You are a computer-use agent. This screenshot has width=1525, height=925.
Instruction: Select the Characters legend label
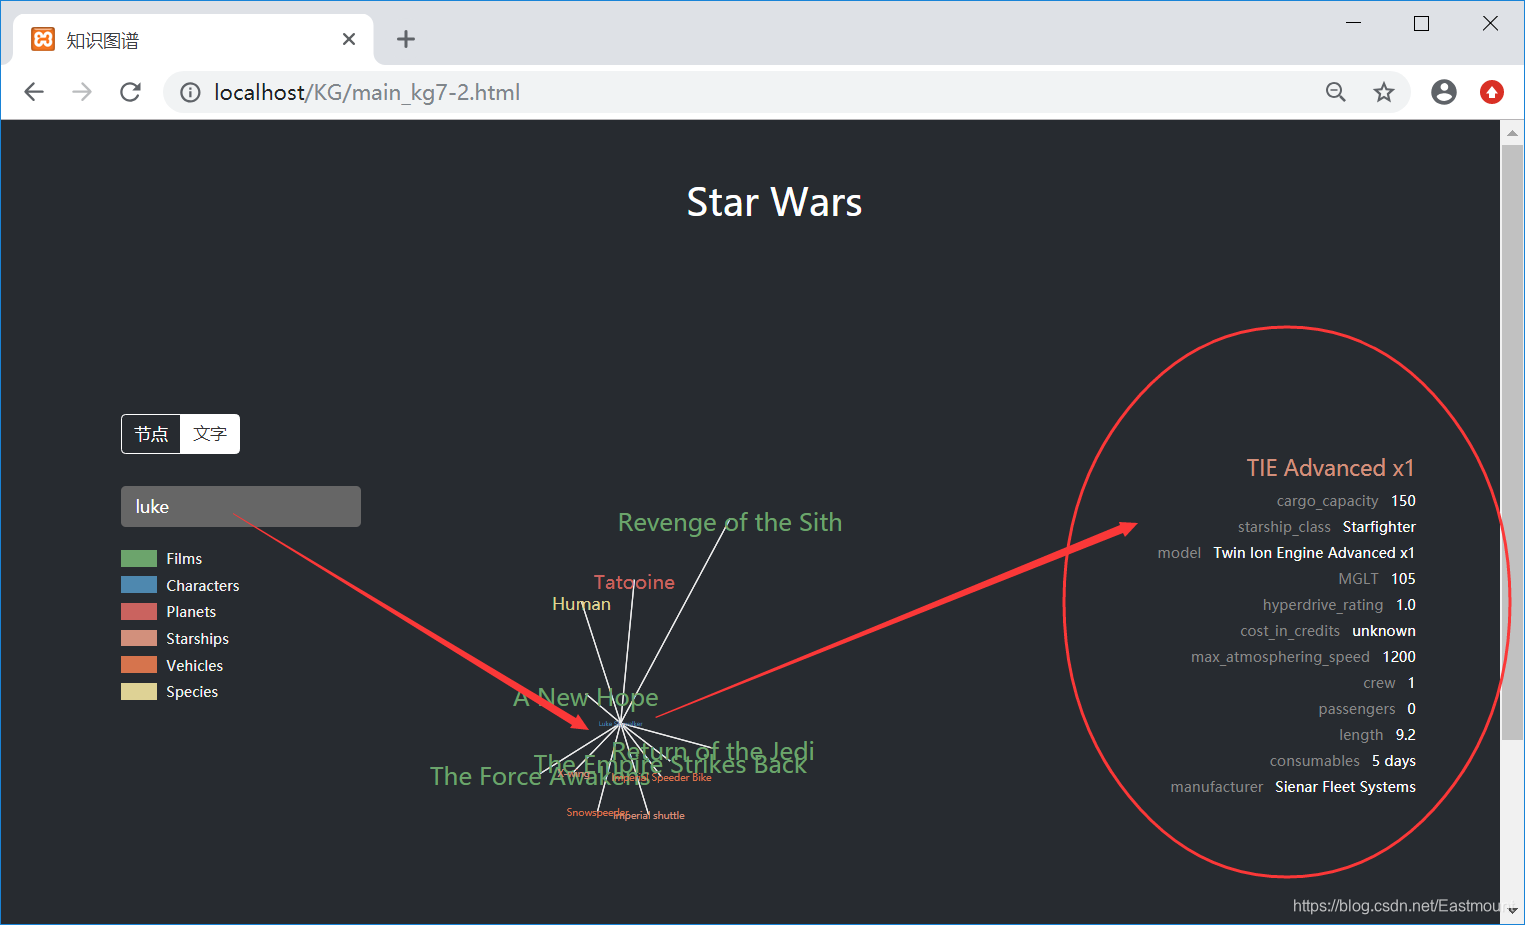coord(203,586)
